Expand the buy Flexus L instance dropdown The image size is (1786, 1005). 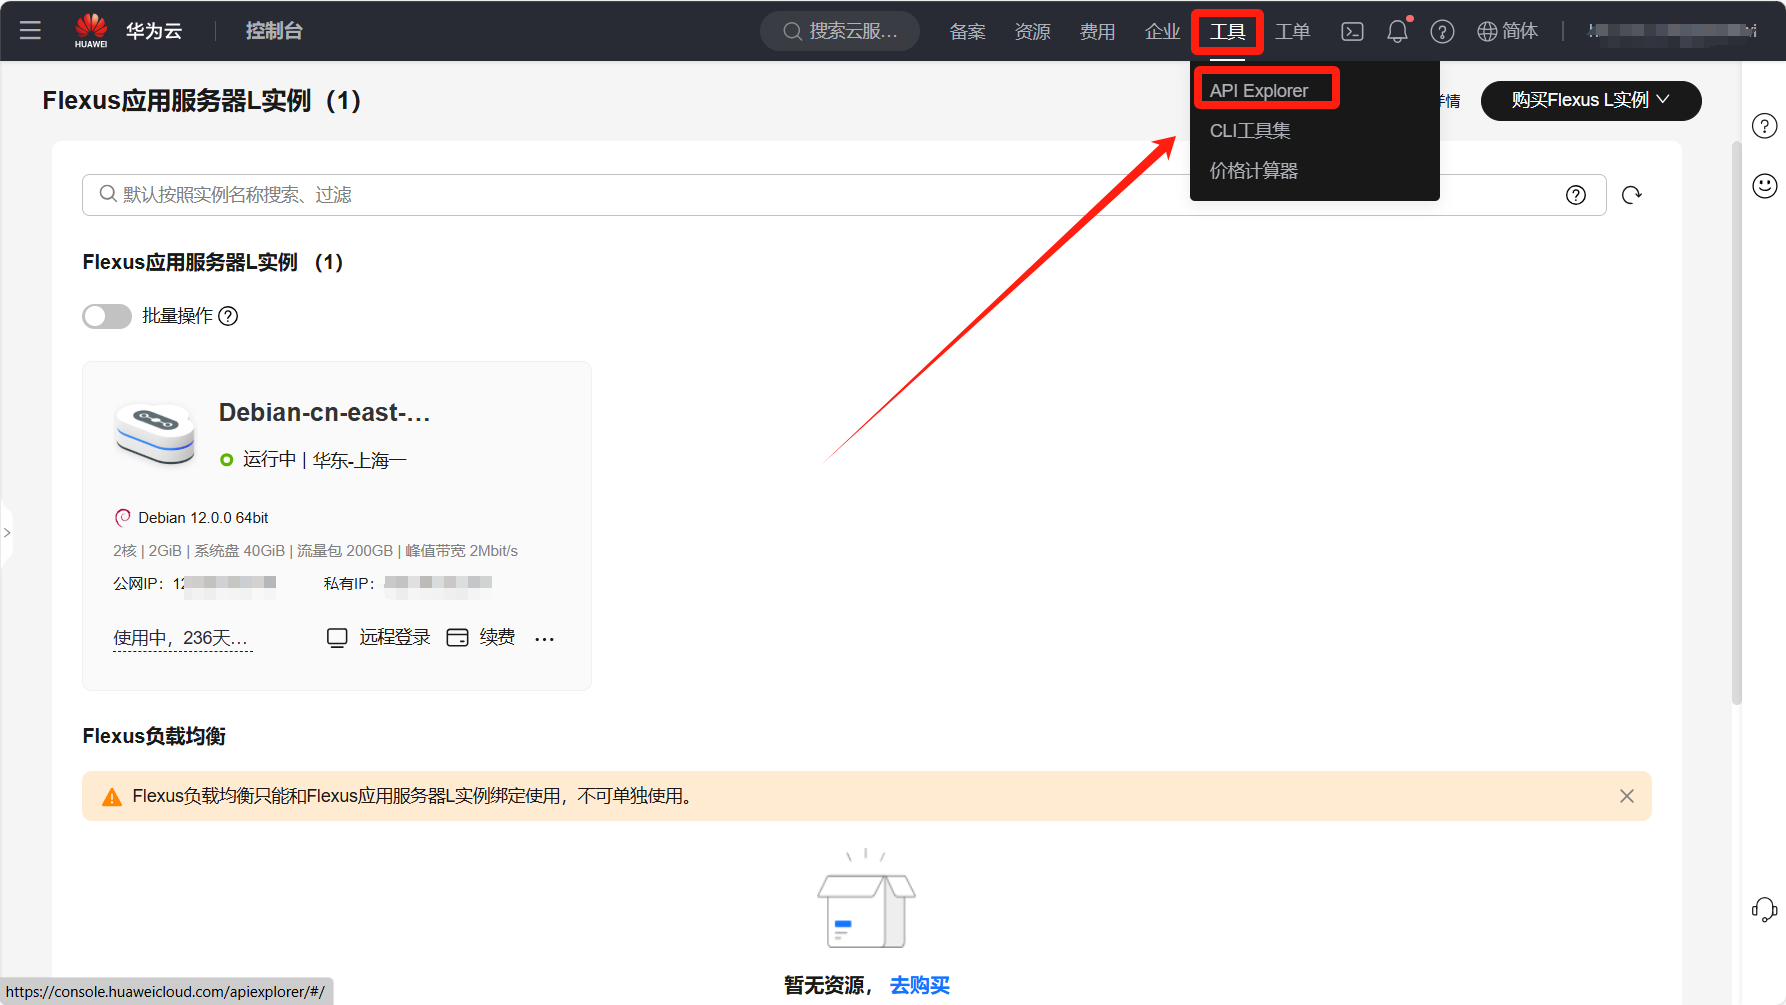[x=1590, y=100]
